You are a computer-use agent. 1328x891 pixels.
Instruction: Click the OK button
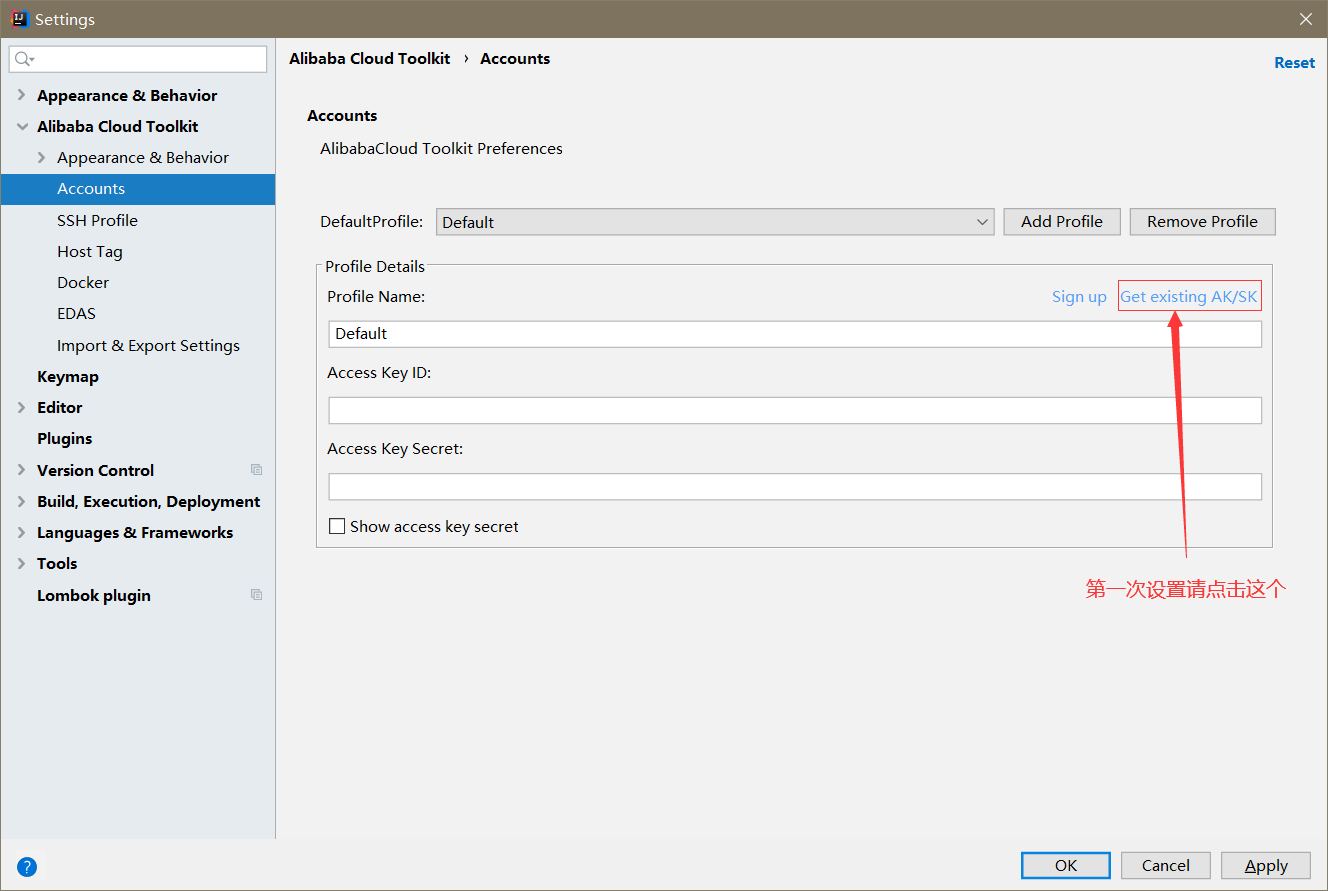(x=1066, y=865)
